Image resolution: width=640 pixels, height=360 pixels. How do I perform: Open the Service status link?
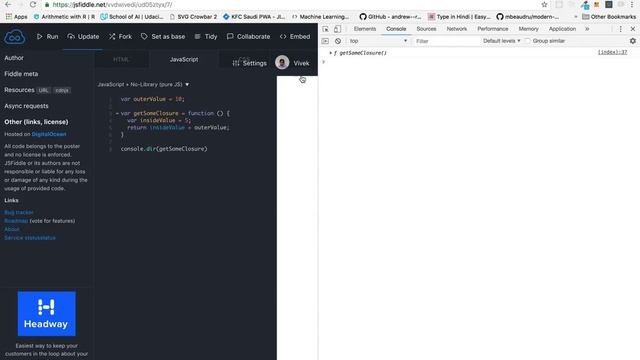click(x=30, y=238)
